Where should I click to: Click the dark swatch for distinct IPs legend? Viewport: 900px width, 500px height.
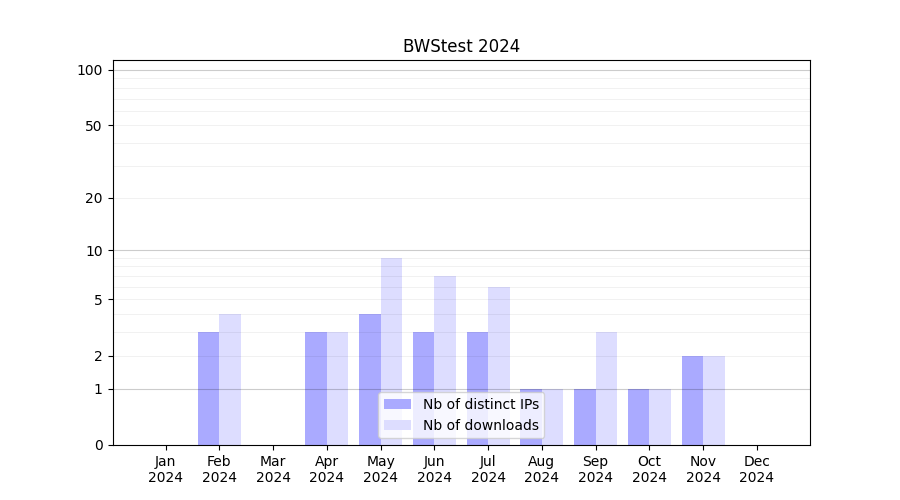[x=397, y=404]
